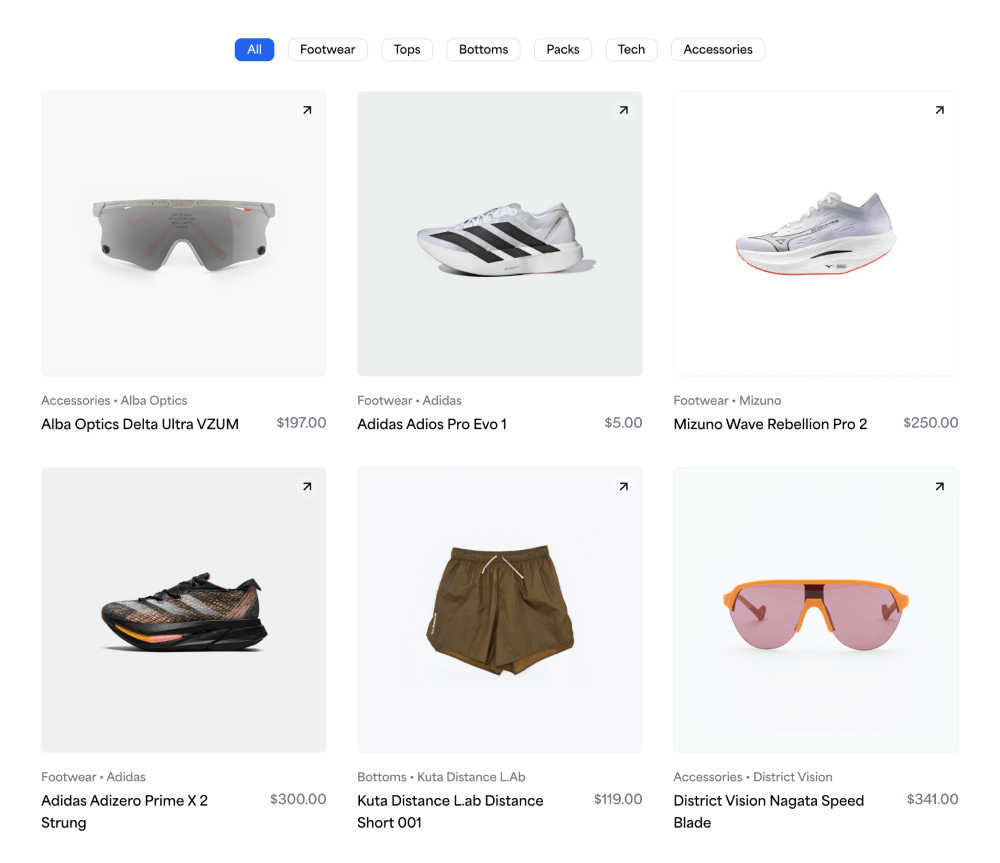The width and height of the screenshot is (1000, 863).
Task: View the orange-framed sunglasses image
Action: pyautogui.click(x=816, y=610)
